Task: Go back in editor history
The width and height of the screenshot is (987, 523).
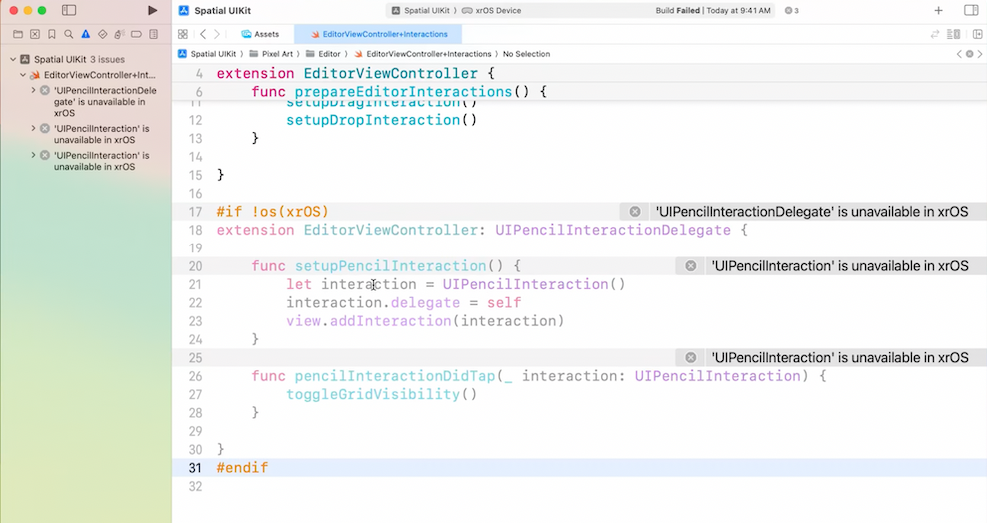Action: 203,34
